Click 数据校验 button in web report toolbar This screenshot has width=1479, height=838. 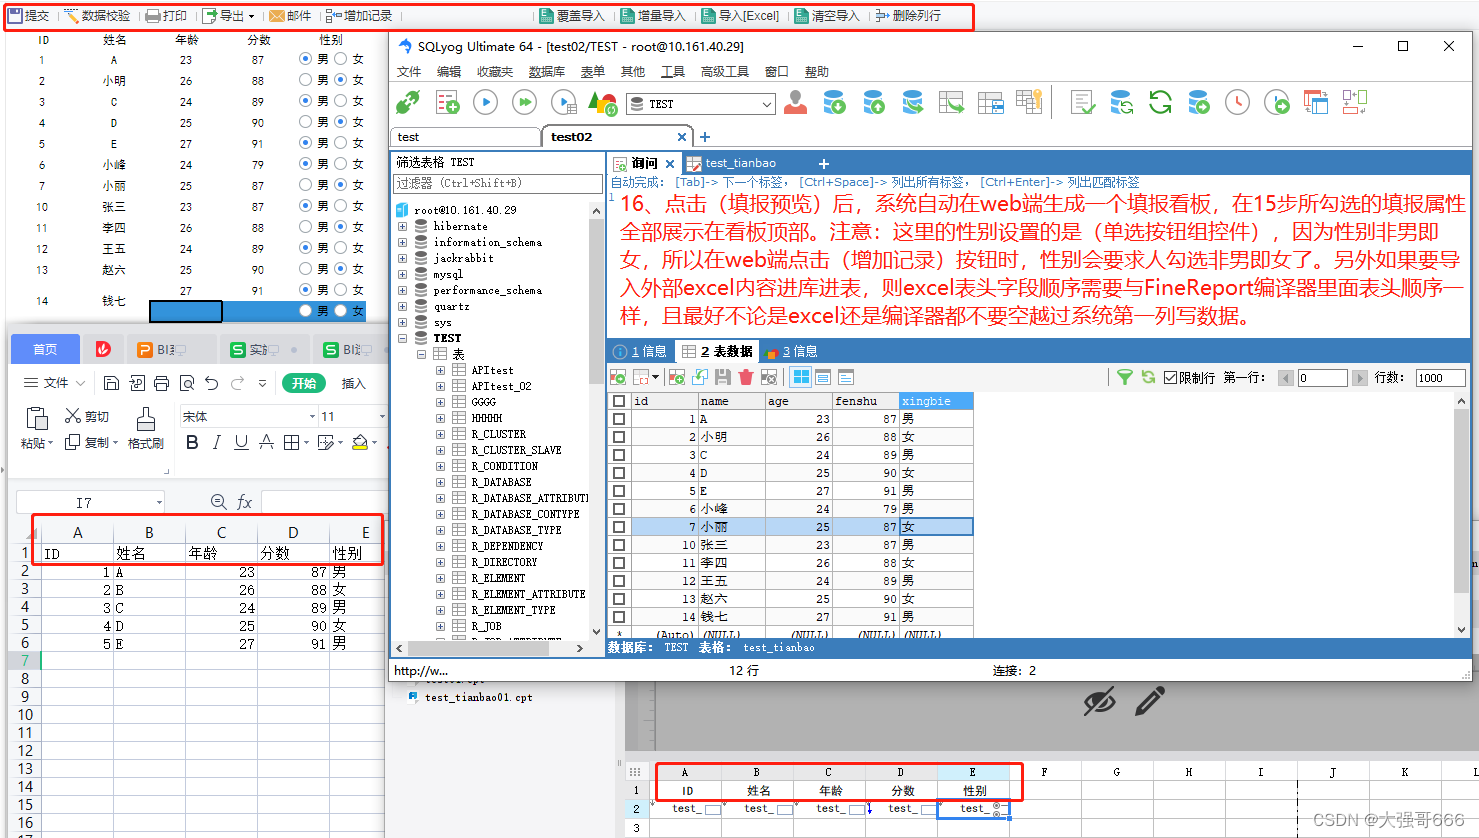point(98,16)
